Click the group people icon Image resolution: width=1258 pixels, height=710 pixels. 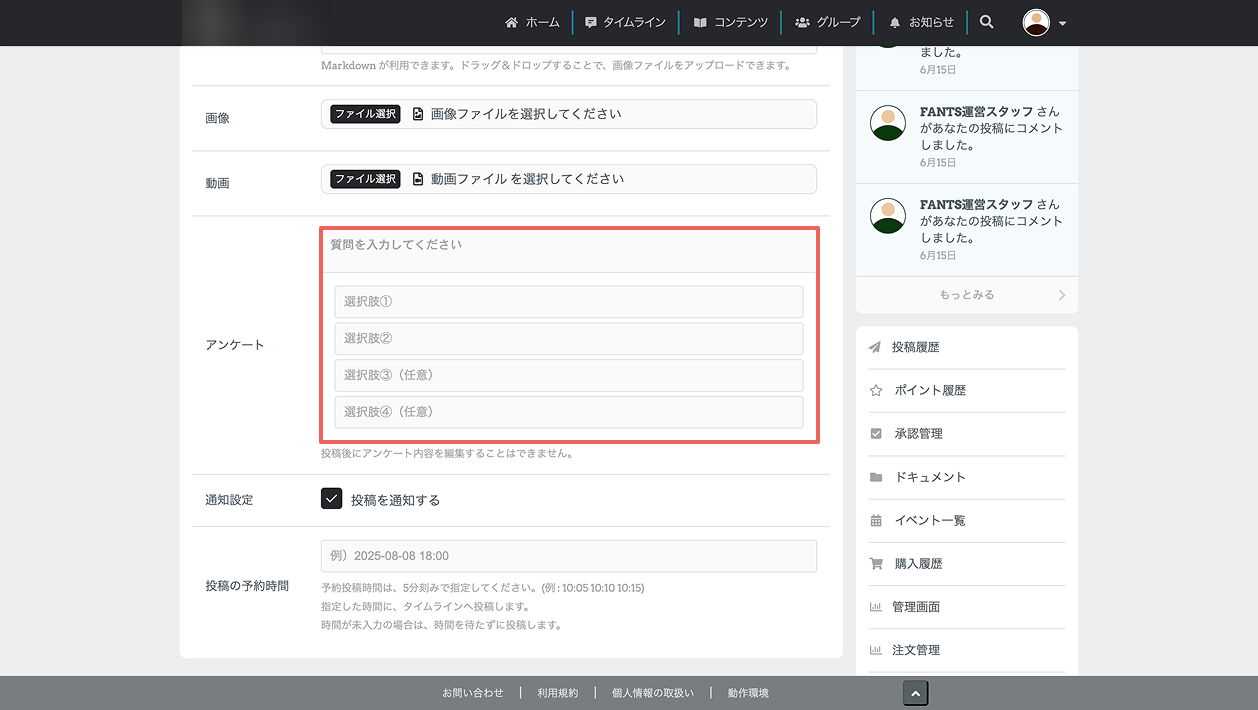tap(802, 22)
